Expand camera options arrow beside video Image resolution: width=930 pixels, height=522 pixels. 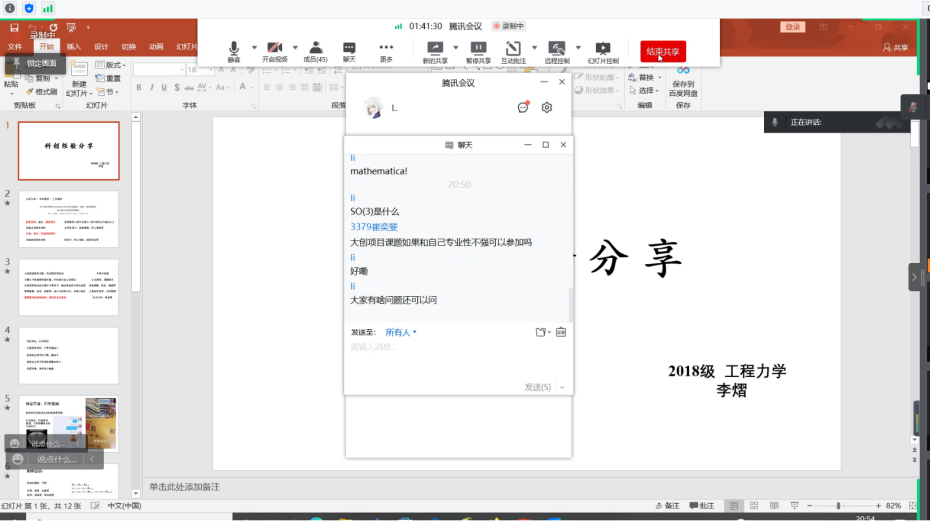tap(296, 47)
